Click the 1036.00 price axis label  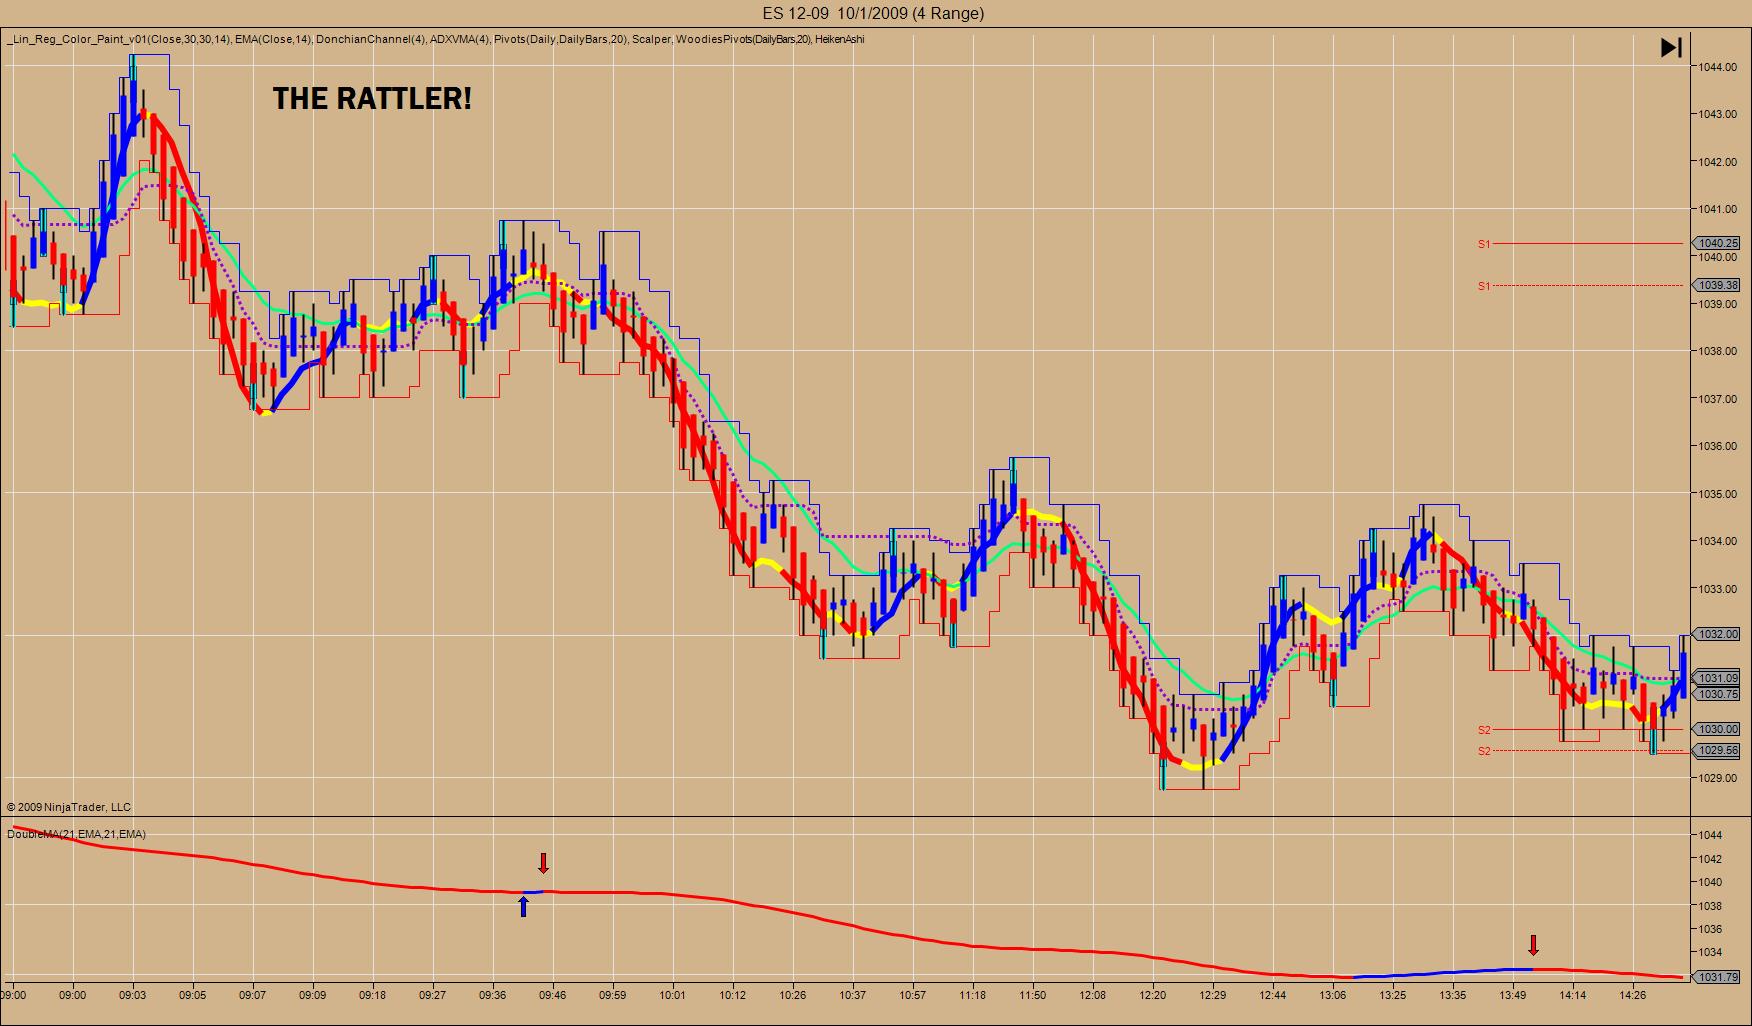click(x=1716, y=446)
